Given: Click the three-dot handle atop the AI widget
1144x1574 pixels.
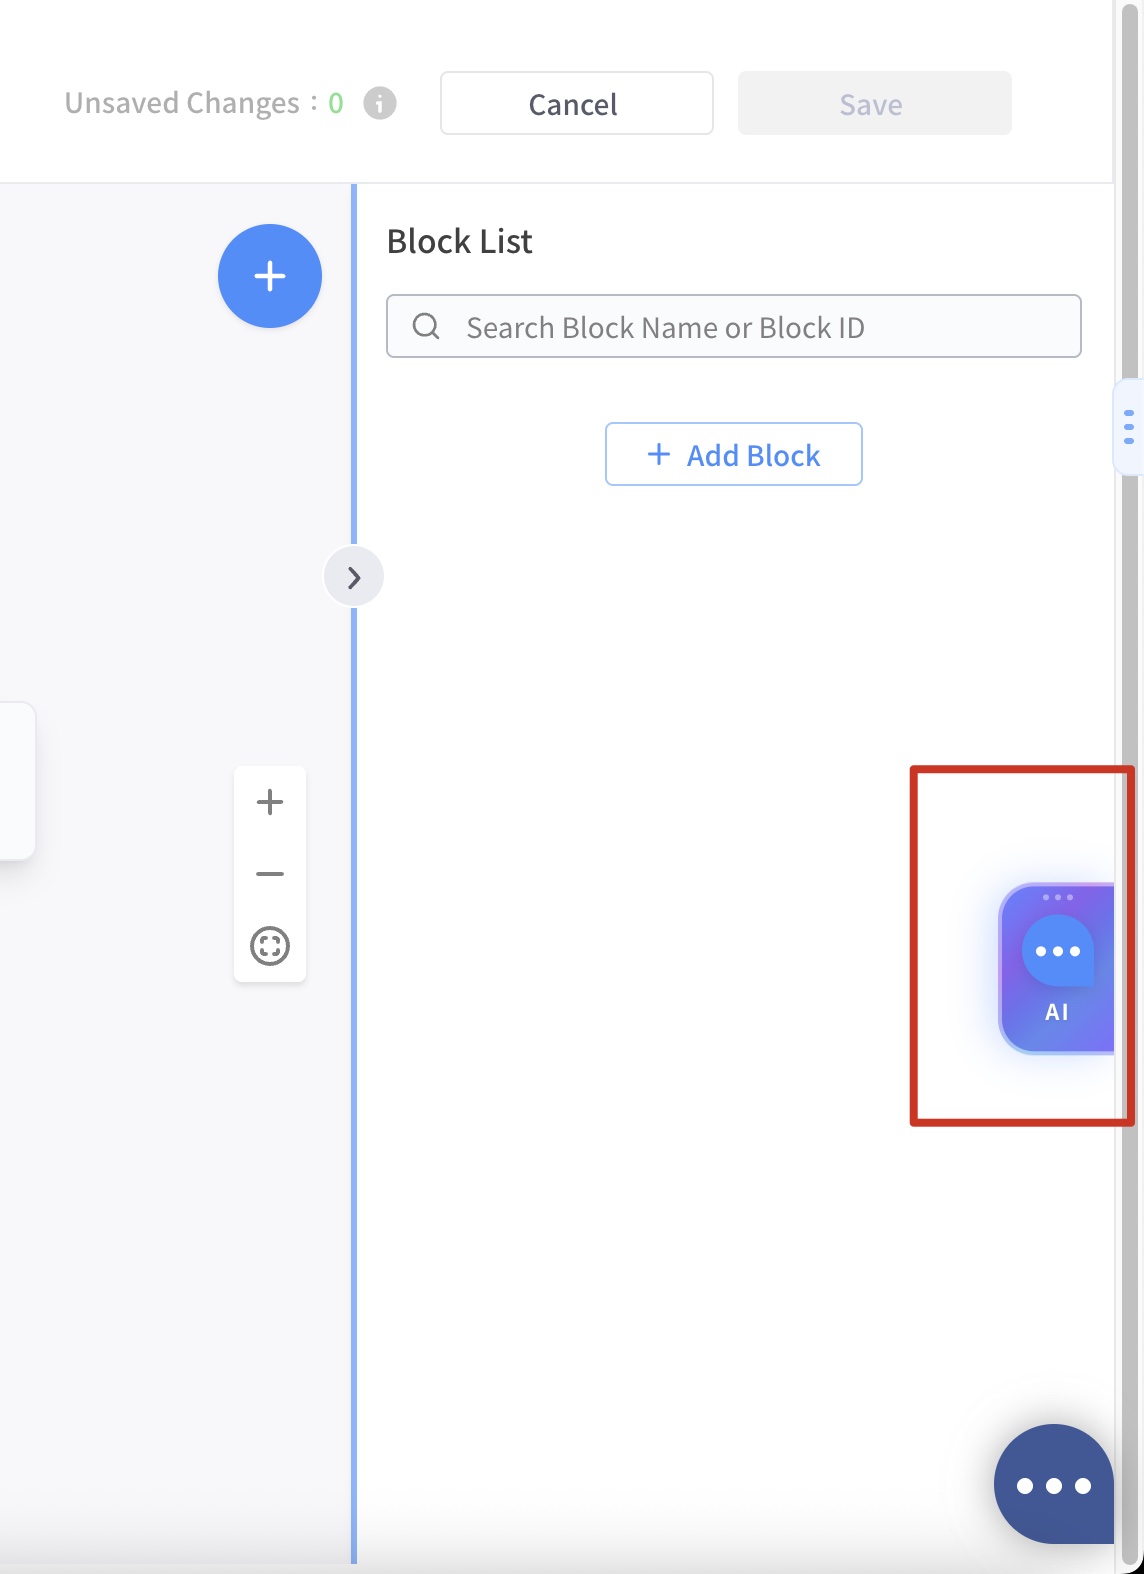Looking at the screenshot, I should (1057, 897).
